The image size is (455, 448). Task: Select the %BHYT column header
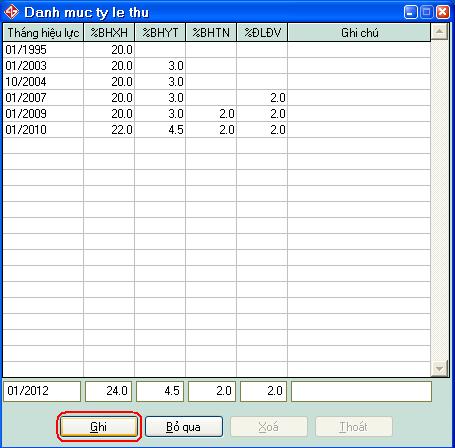click(160, 33)
